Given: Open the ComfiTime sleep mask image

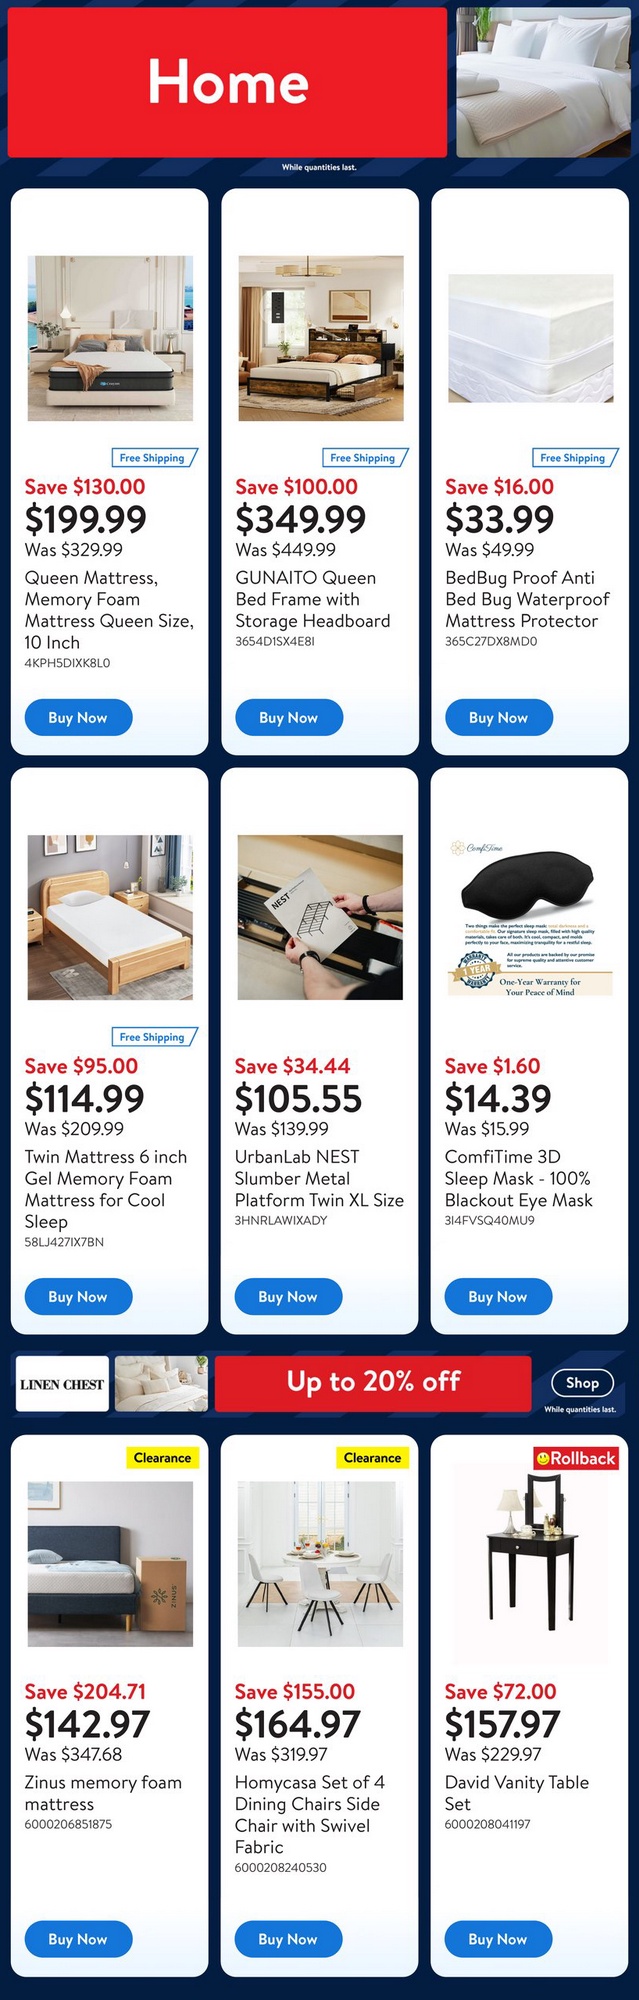Looking at the screenshot, I should 530,917.
